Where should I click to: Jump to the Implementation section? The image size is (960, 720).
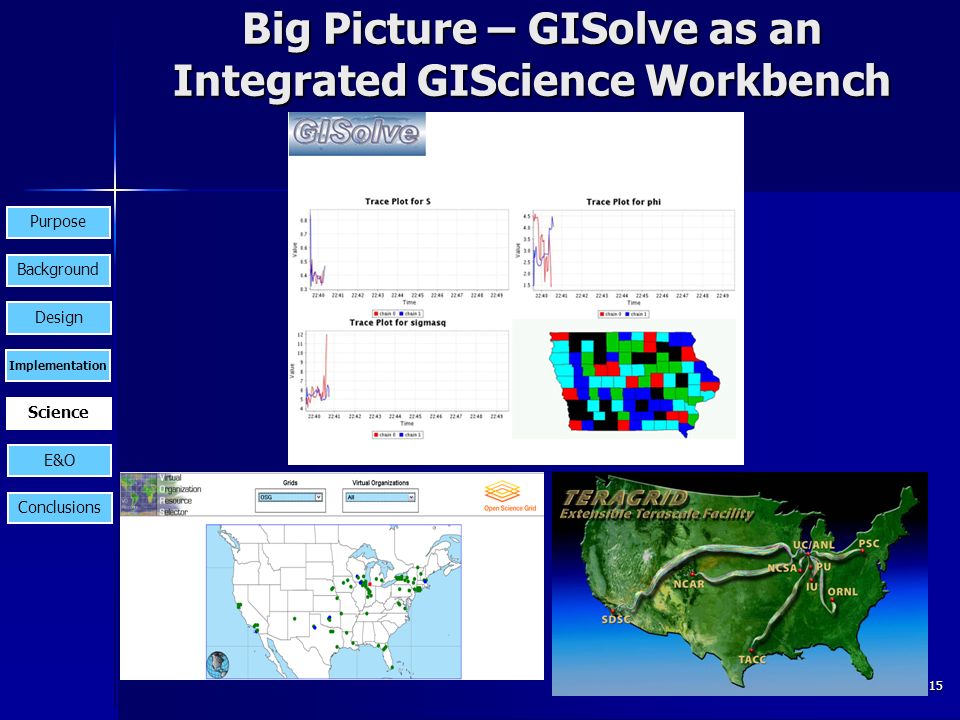pos(58,366)
